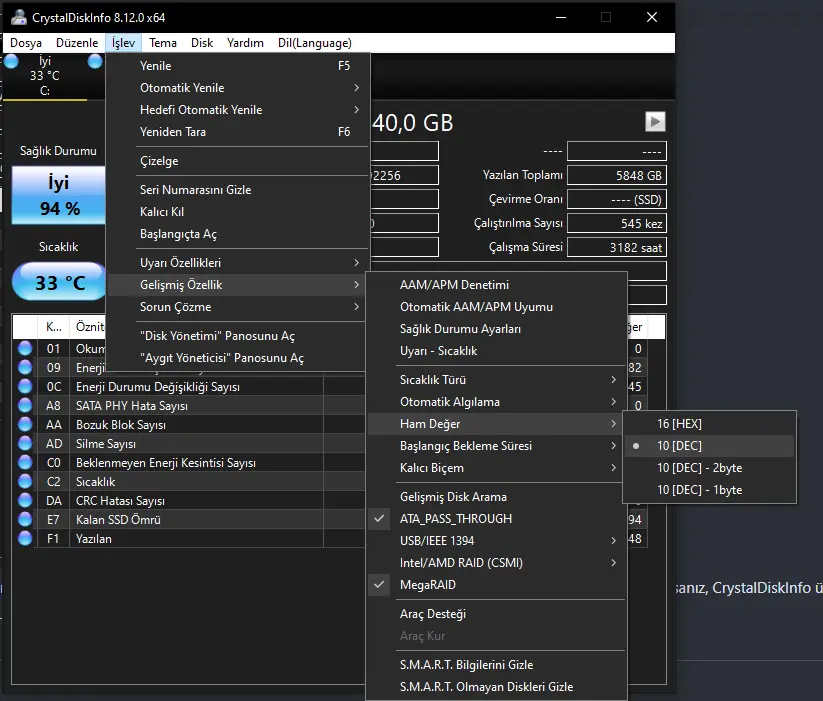Toggle the ATA_PASS_THROUGH checkmark option

click(x=497, y=518)
